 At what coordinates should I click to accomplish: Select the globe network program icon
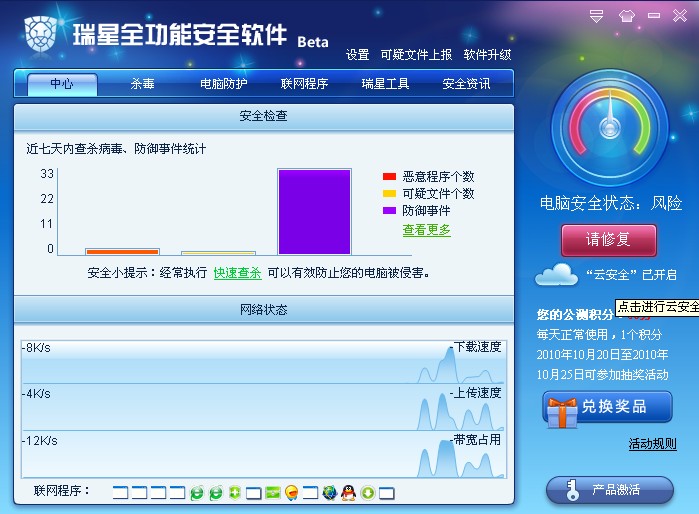click(x=329, y=493)
